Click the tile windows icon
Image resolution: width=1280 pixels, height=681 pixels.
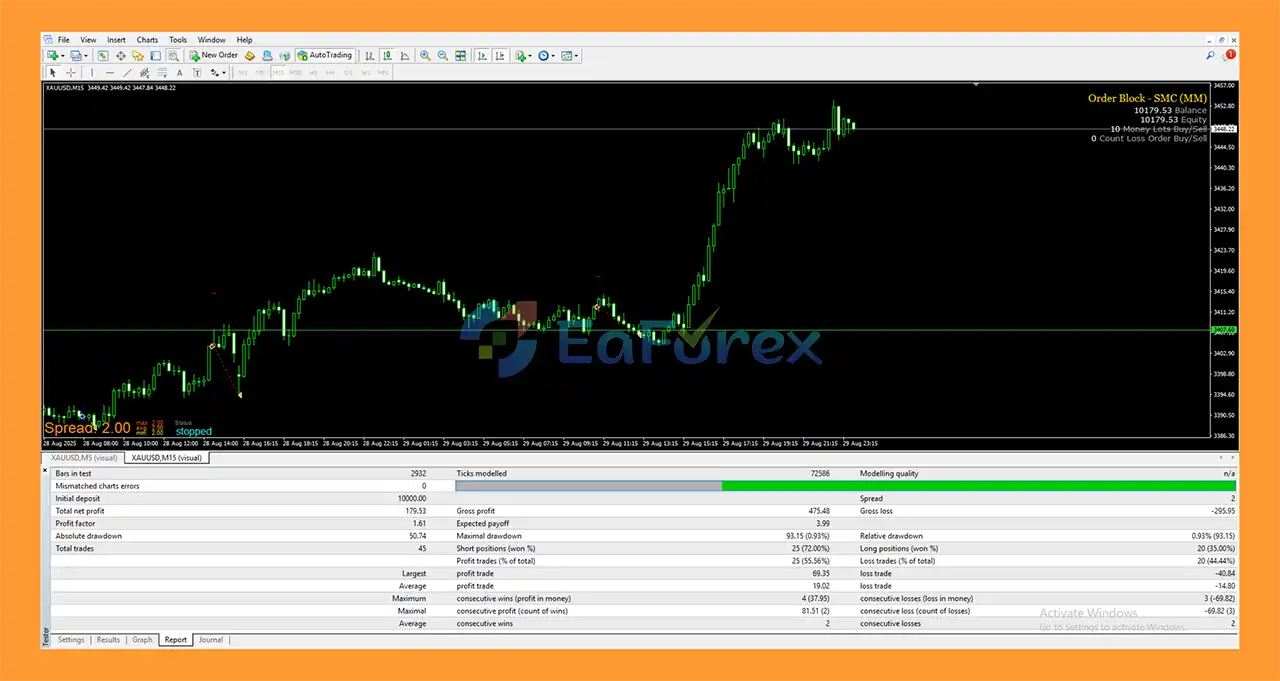point(461,56)
